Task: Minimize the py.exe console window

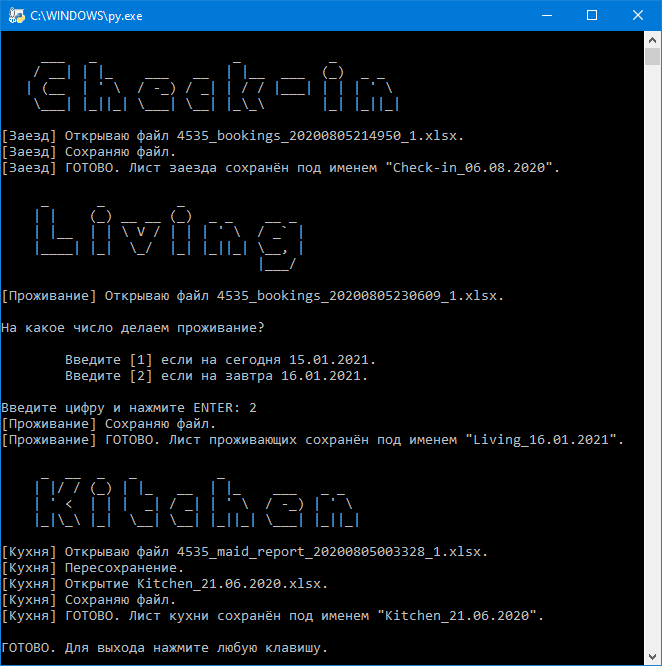Action: tap(547, 16)
